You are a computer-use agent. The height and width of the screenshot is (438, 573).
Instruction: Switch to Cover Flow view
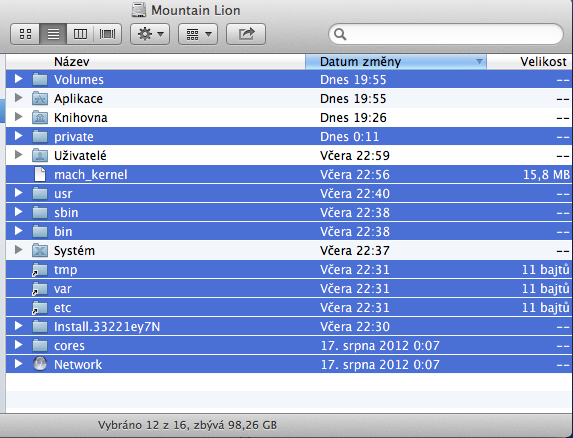click(x=107, y=34)
